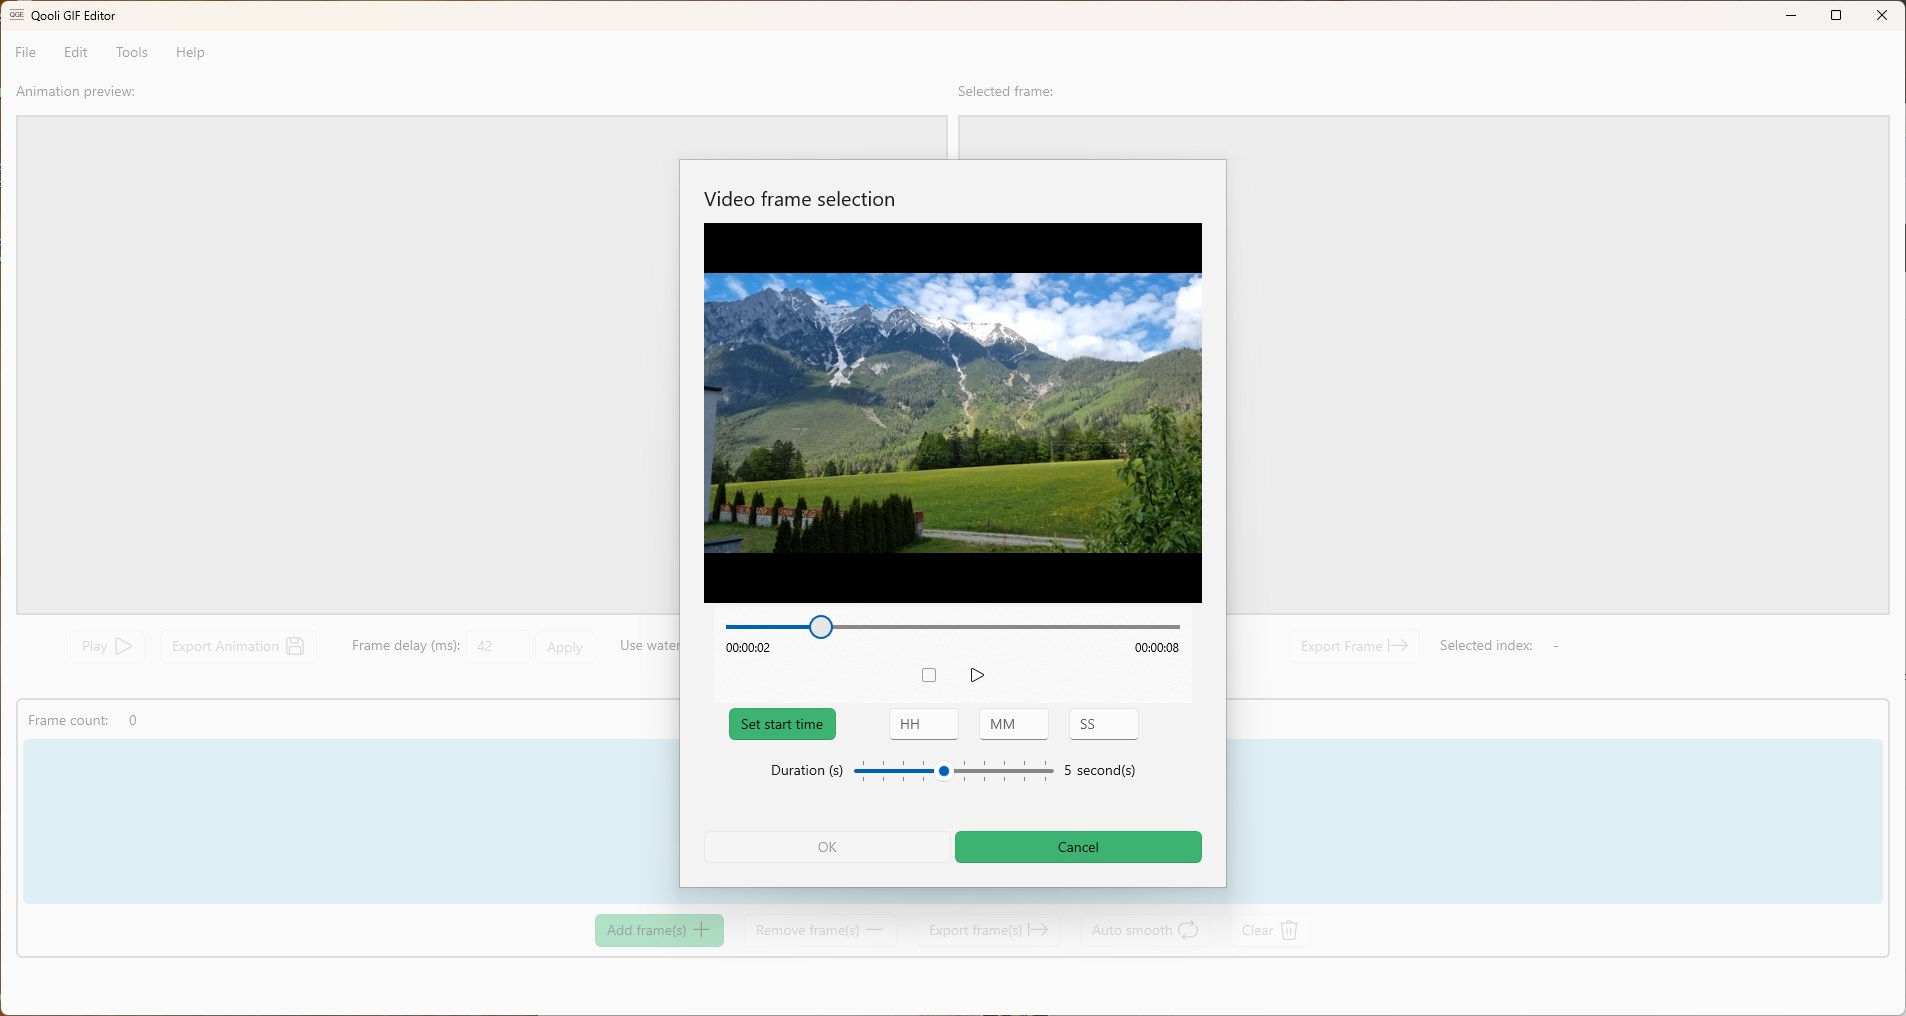Click Export Animation button

238,646
